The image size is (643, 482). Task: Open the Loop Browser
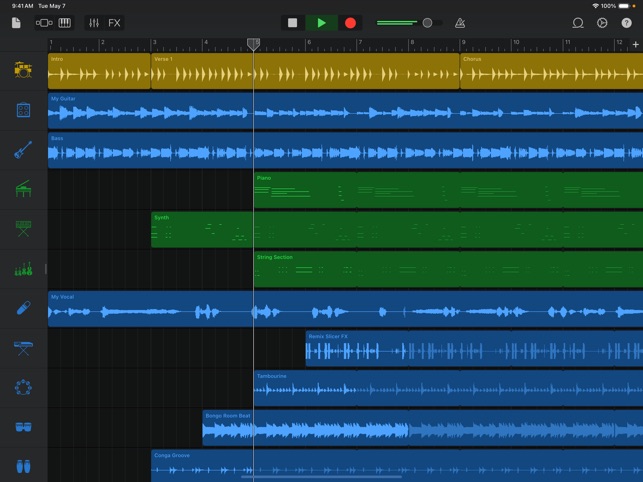tap(578, 23)
